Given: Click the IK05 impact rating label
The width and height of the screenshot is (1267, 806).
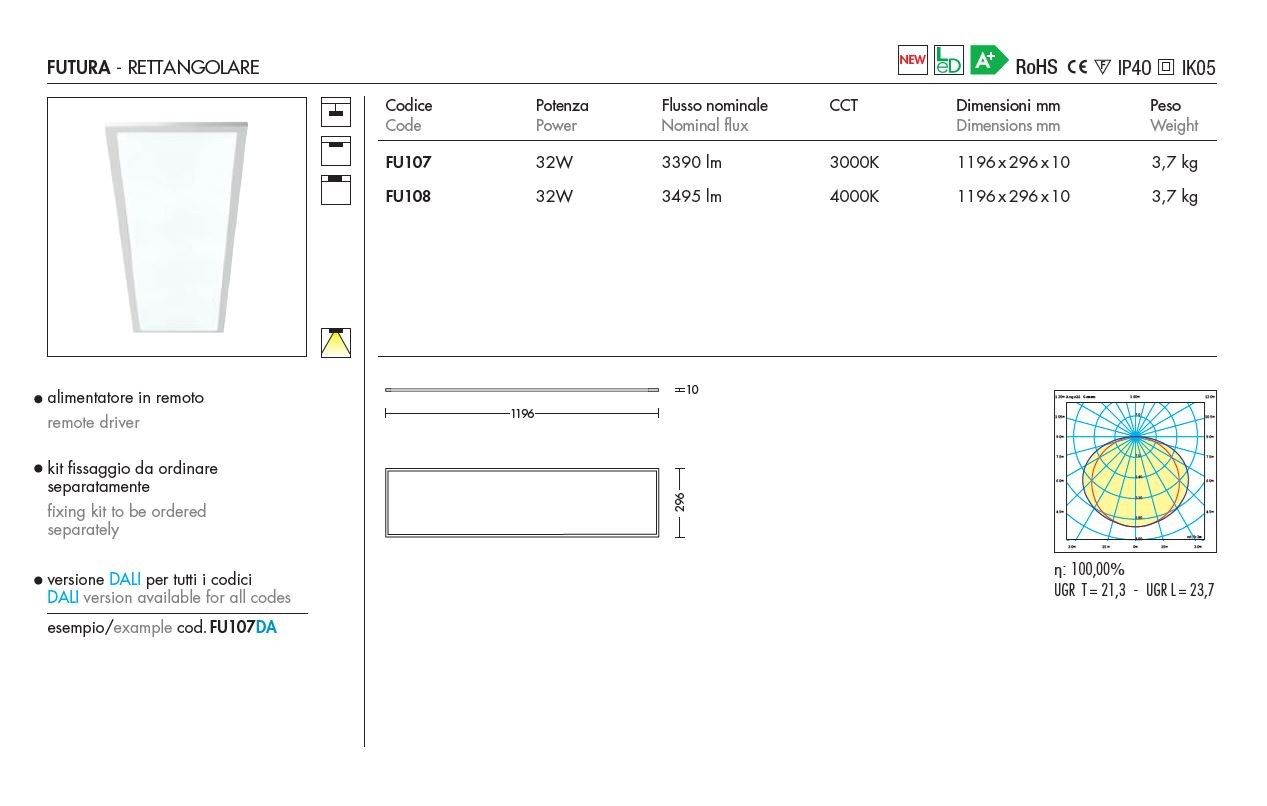Looking at the screenshot, I should 1198,67.
